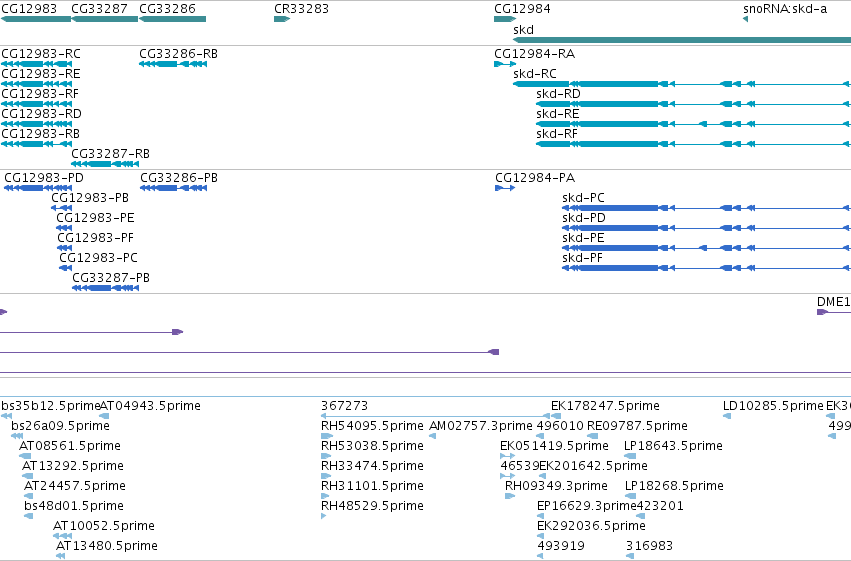Click the AM02757.3prime EST label
The height and width of the screenshot is (561, 851).
click(x=481, y=426)
